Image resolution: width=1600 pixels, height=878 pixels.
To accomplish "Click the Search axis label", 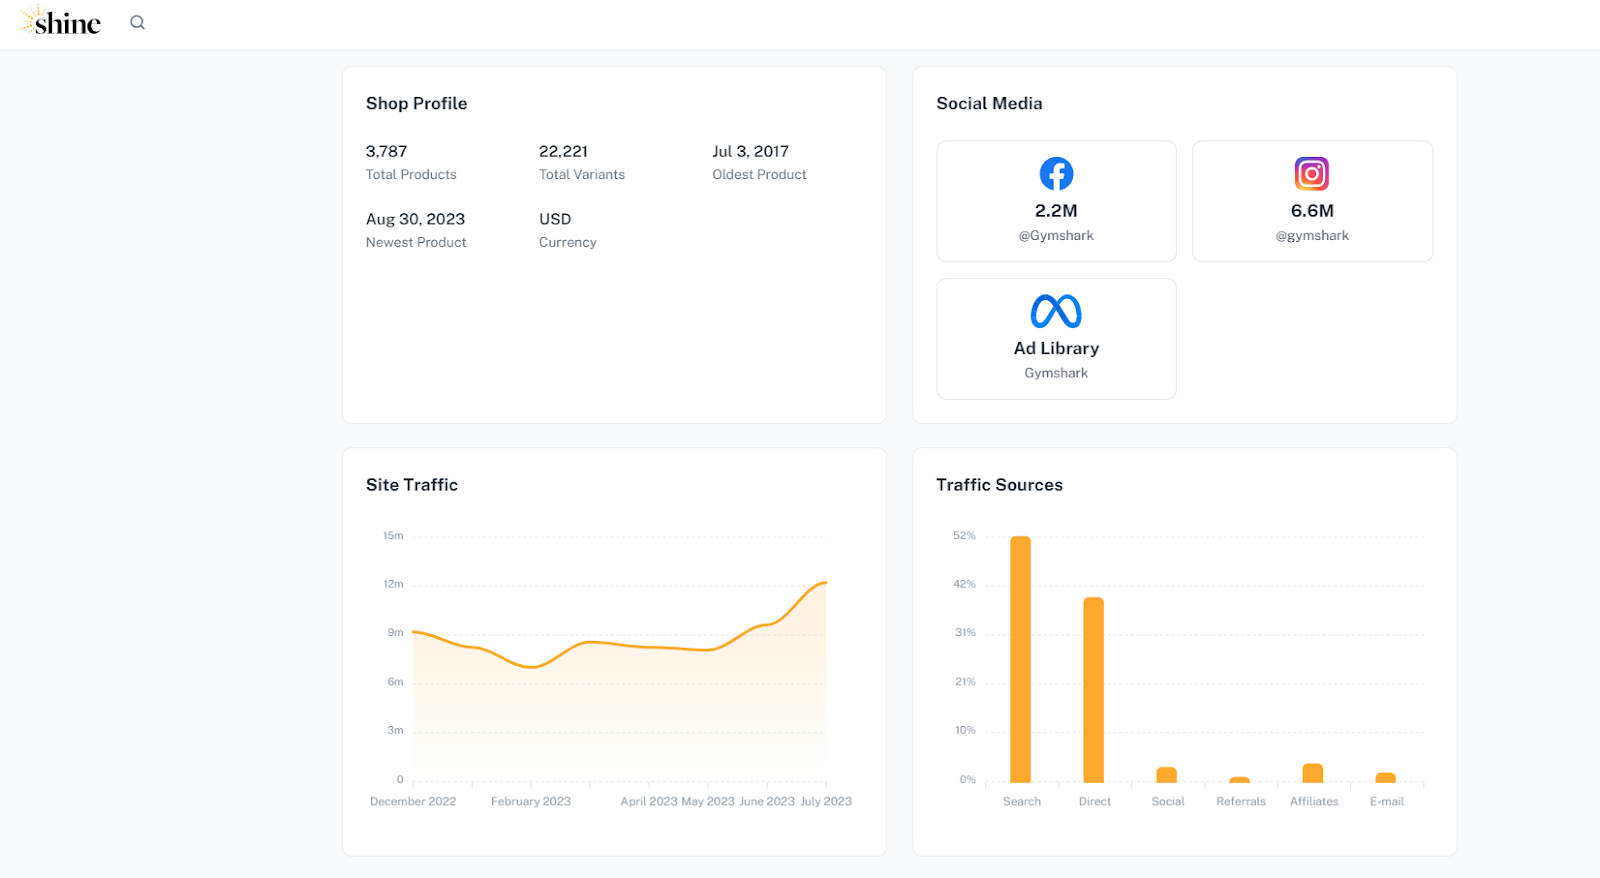I will (1022, 802).
